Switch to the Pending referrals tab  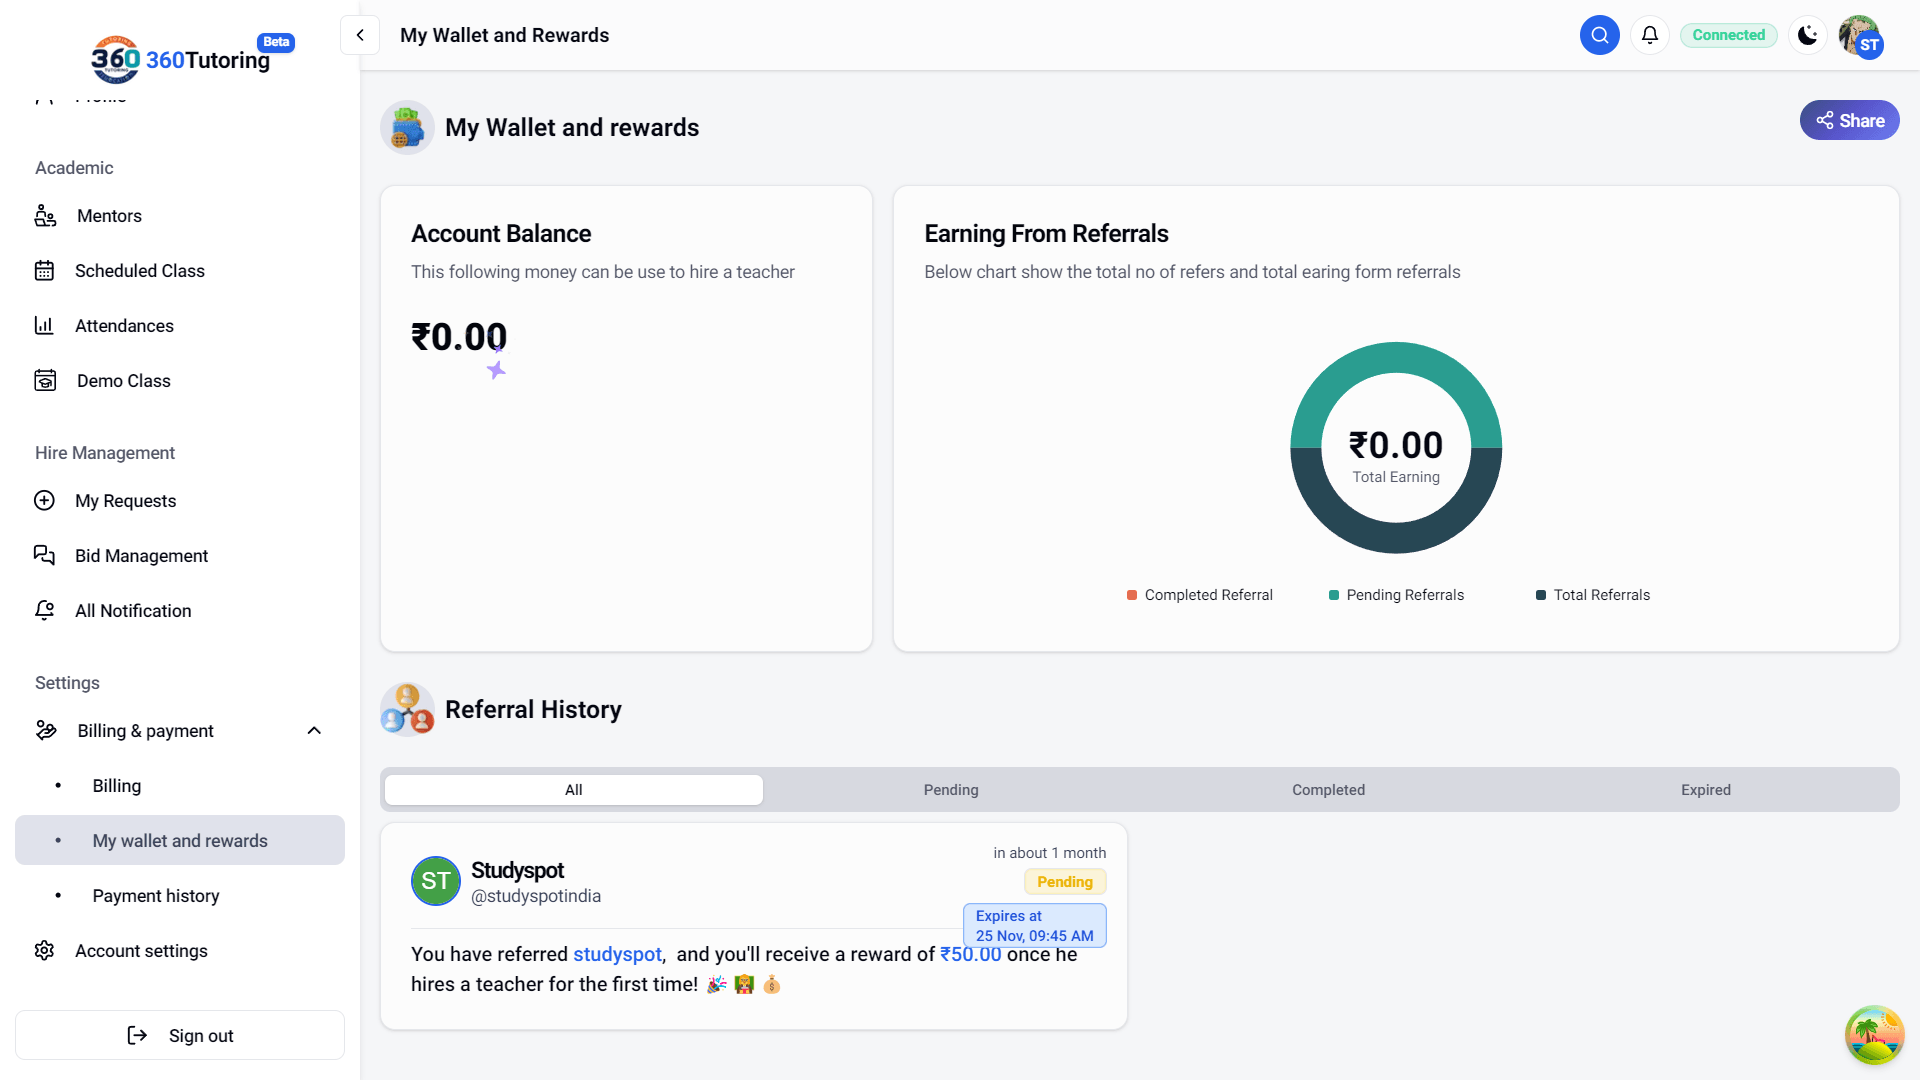(951, 790)
